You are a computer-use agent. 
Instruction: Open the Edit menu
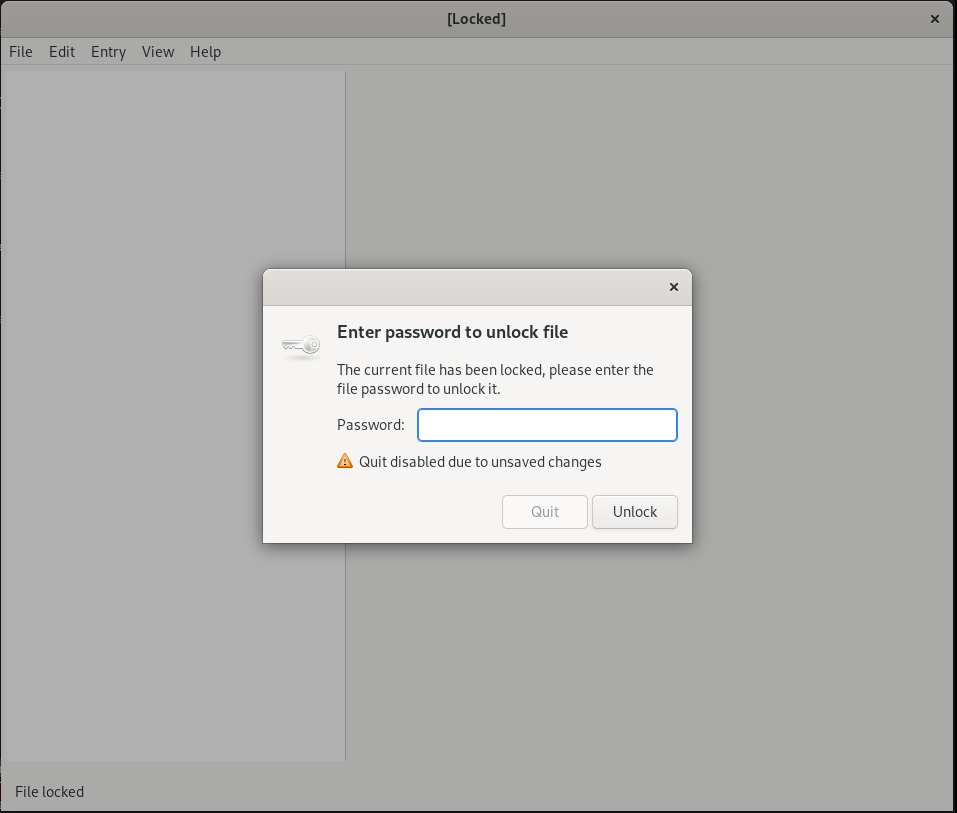pyautogui.click(x=62, y=52)
